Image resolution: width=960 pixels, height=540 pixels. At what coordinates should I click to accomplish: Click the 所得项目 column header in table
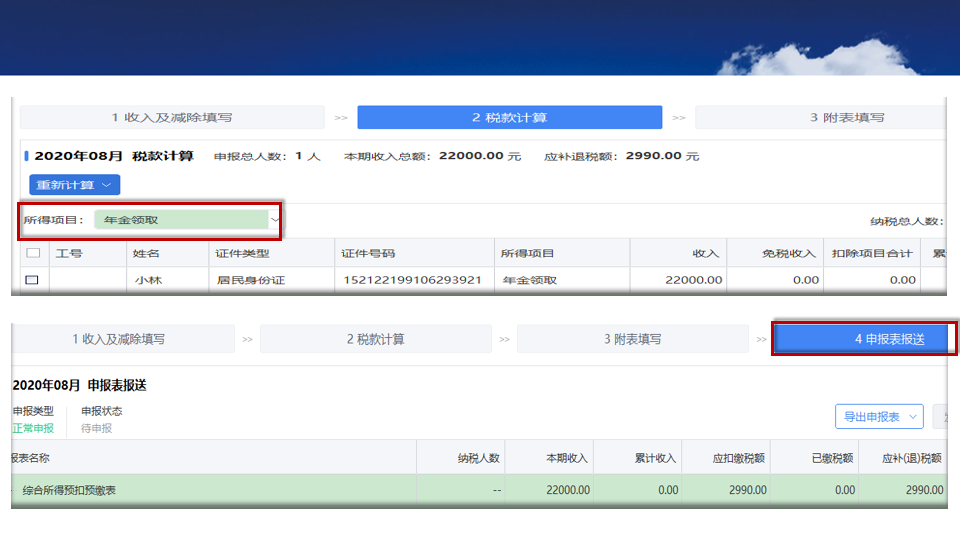click(x=527, y=253)
